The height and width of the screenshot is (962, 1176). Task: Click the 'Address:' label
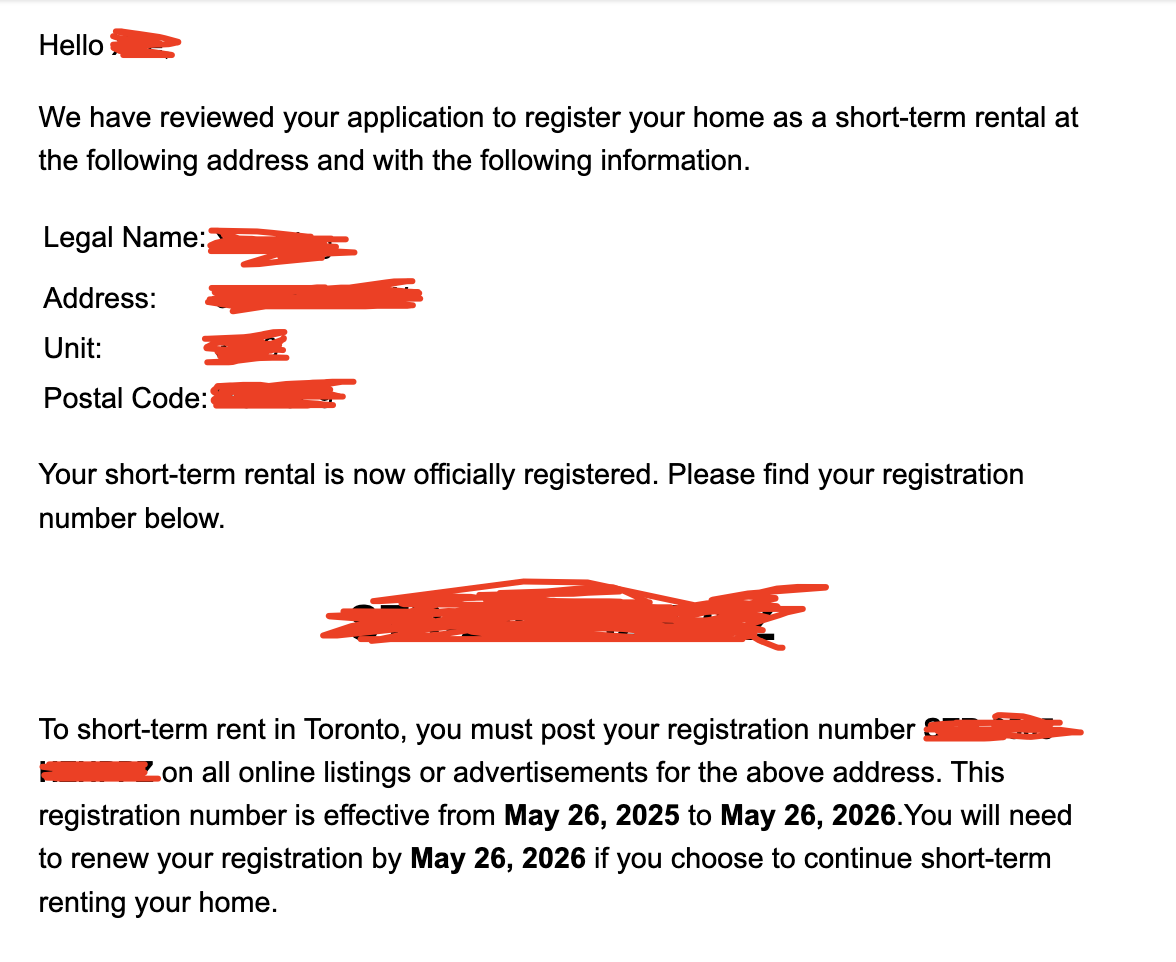click(x=100, y=298)
